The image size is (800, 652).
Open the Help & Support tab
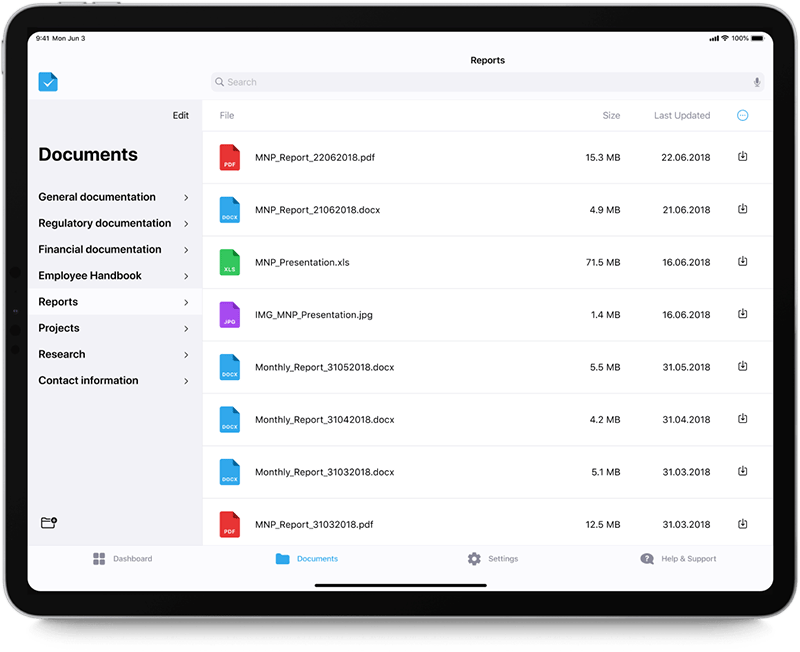point(678,559)
